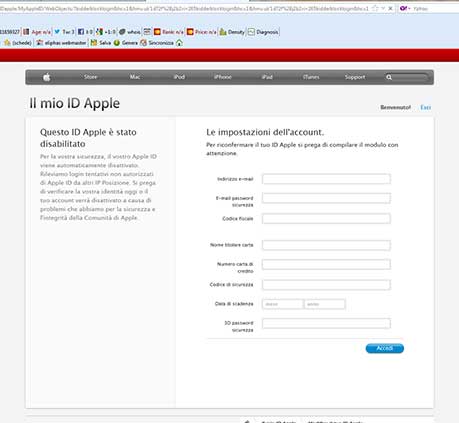Screen dimensions: 459x423
Task: Click the "Questo ID Apple è stato disabilitato" heading
Action: coord(88,138)
